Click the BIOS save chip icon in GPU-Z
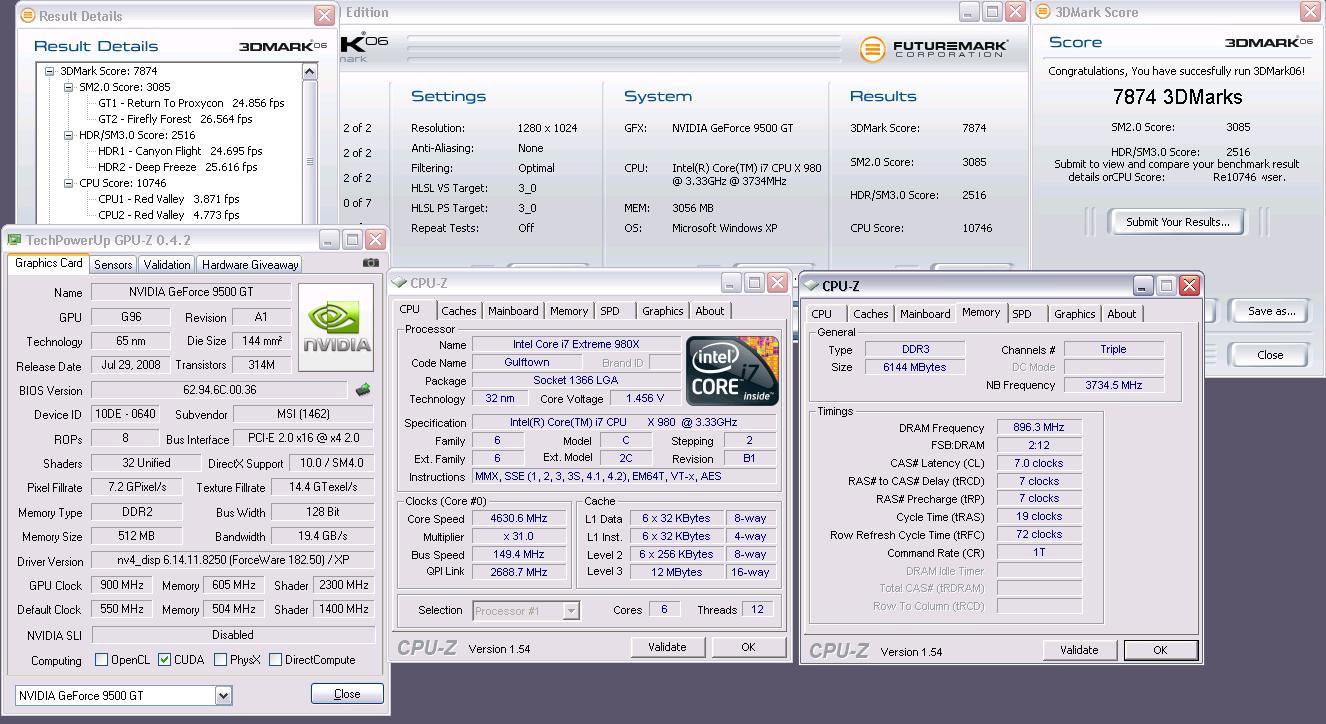 [x=363, y=390]
